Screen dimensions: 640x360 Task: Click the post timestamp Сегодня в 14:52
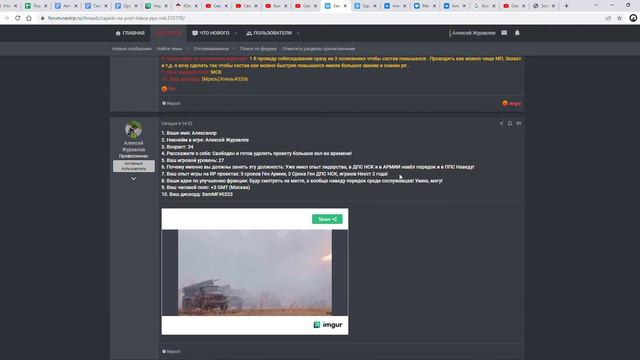pyautogui.click(x=176, y=123)
